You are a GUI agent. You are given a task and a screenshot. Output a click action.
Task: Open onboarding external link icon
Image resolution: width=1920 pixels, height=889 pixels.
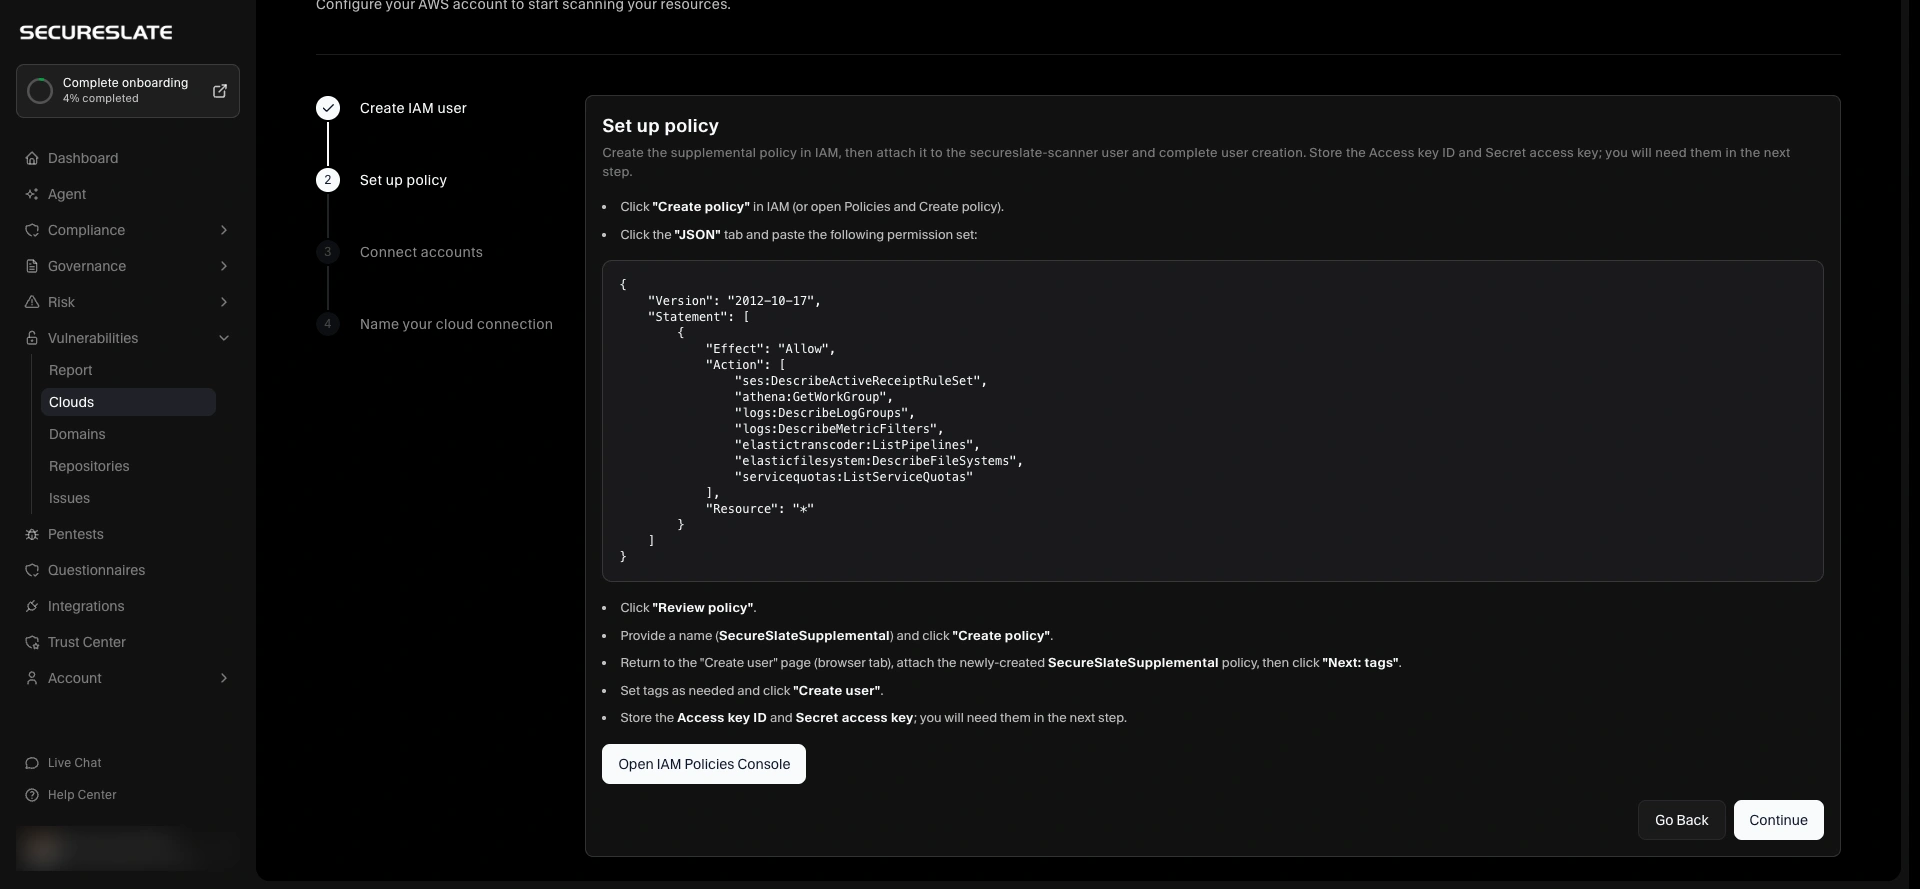pos(220,91)
